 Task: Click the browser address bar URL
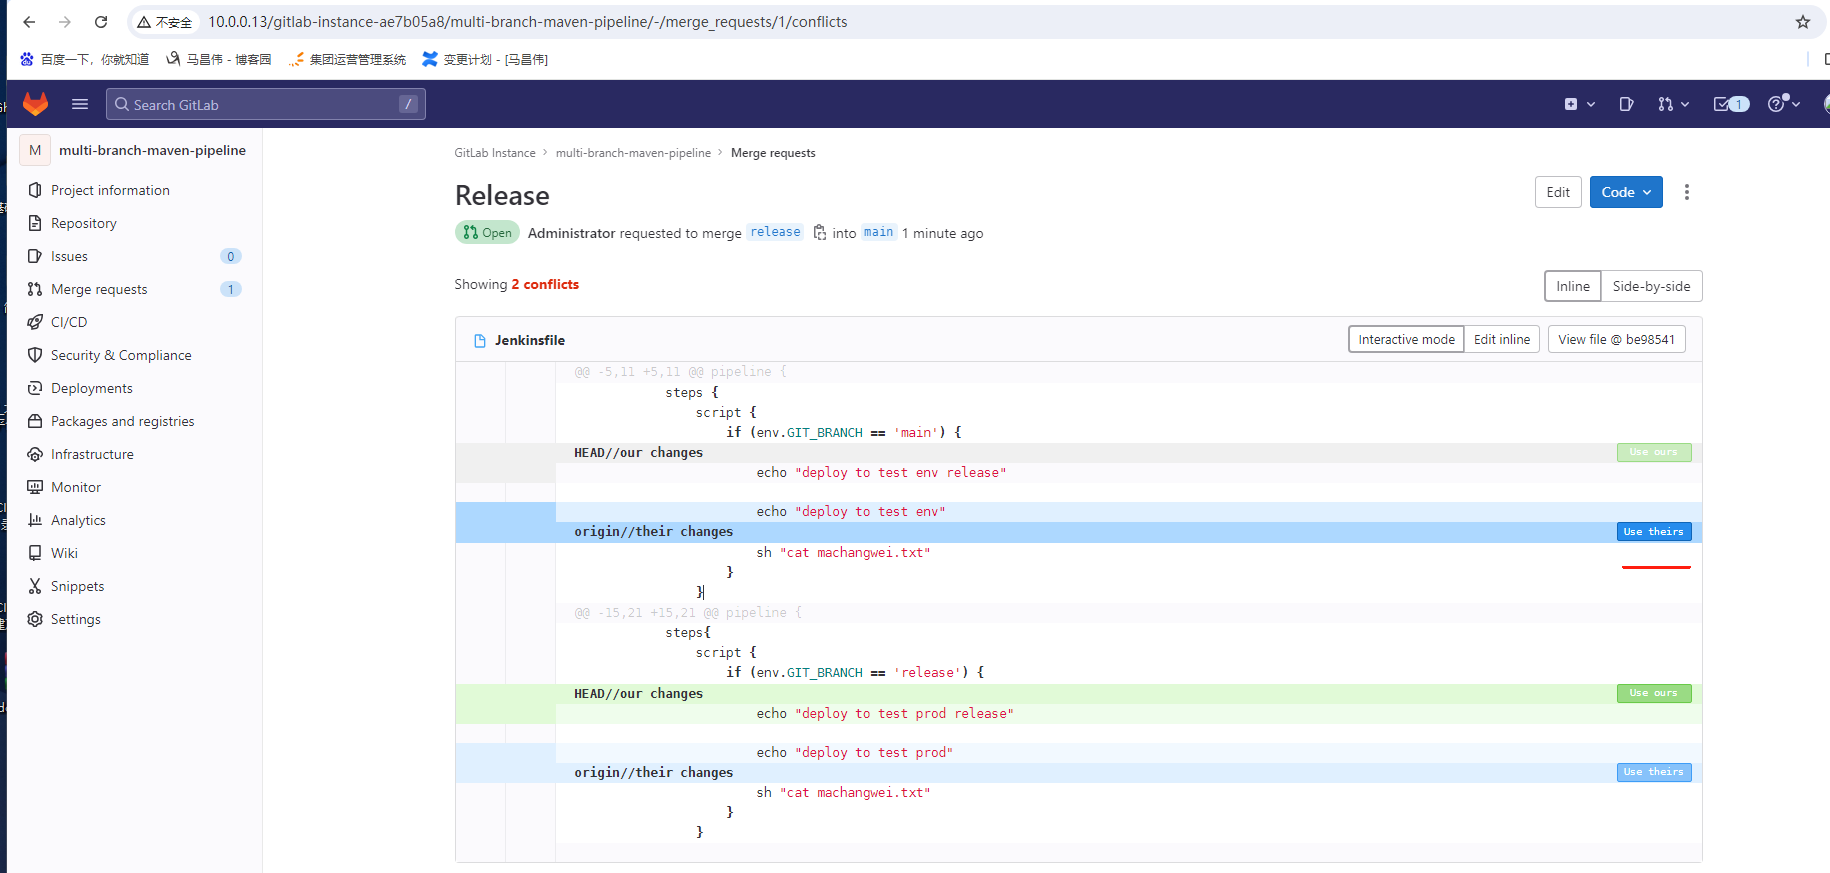pos(527,22)
